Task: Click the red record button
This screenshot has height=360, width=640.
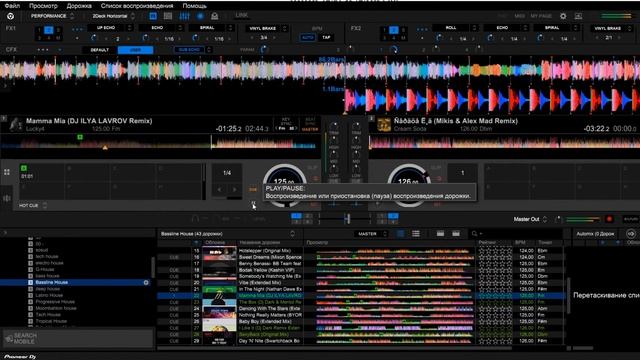Action: pyautogui.click(x=609, y=219)
